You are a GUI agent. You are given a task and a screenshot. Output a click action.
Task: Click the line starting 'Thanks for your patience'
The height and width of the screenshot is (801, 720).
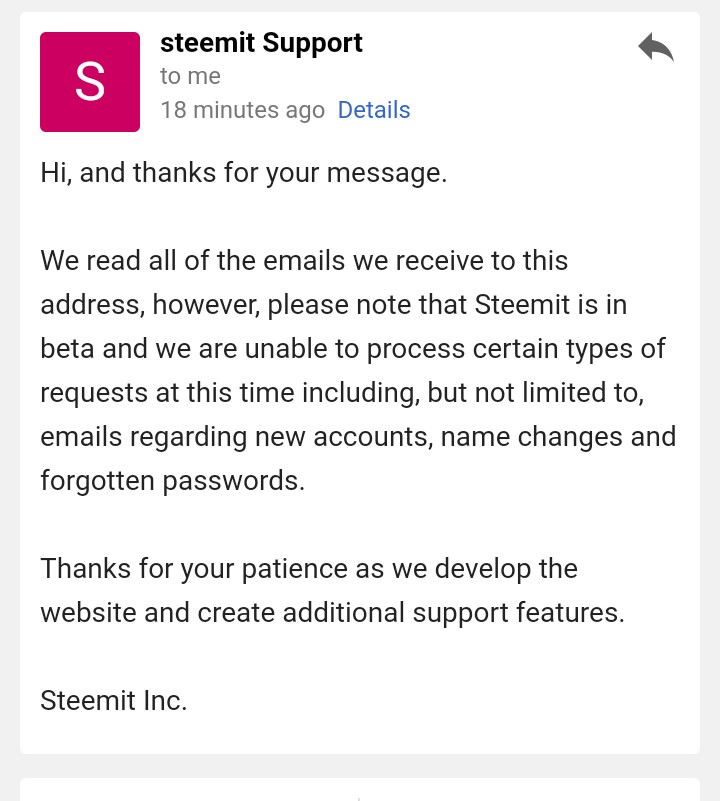309,568
